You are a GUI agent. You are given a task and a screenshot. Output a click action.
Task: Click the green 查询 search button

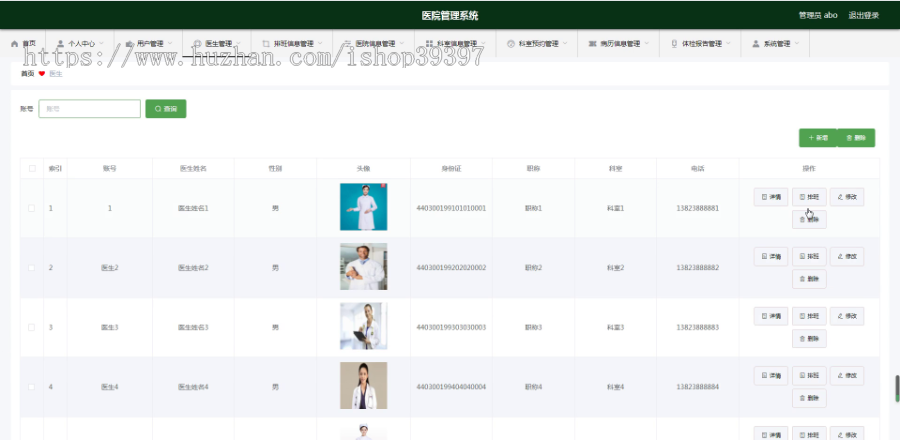tap(166, 108)
